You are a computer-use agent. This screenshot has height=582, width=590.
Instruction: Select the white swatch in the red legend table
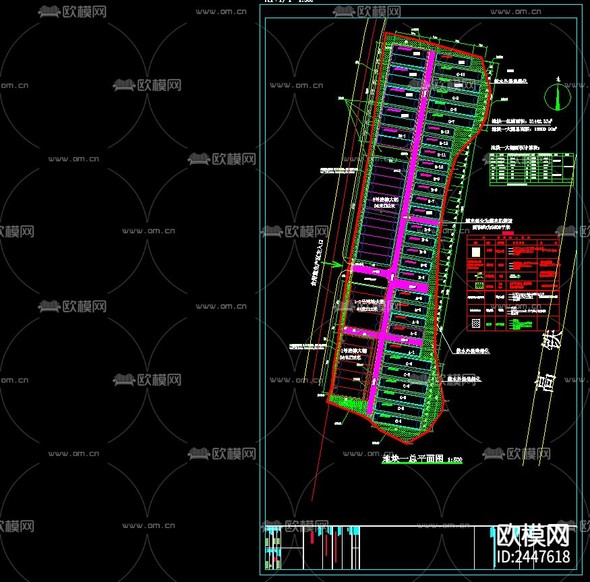click(x=476, y=251)
